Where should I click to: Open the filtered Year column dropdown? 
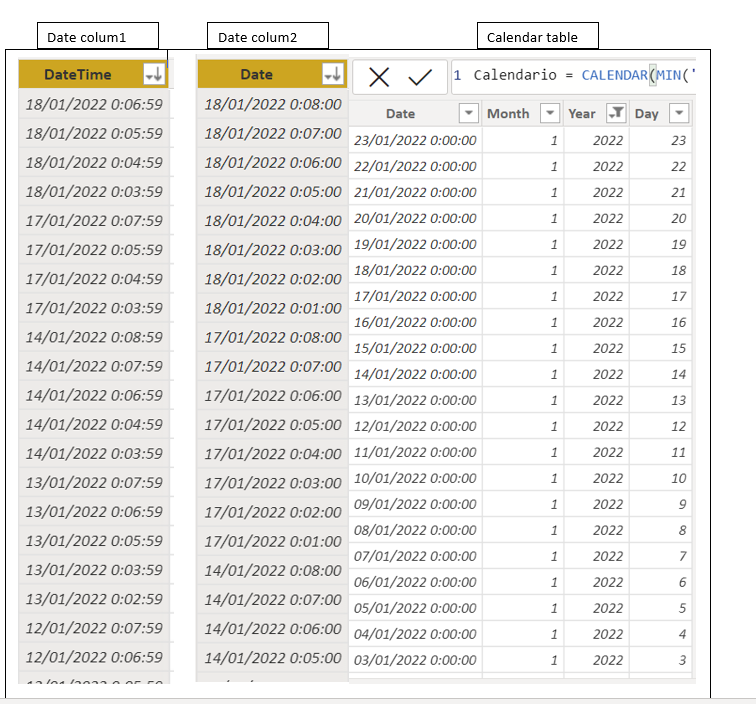(616, 113)
